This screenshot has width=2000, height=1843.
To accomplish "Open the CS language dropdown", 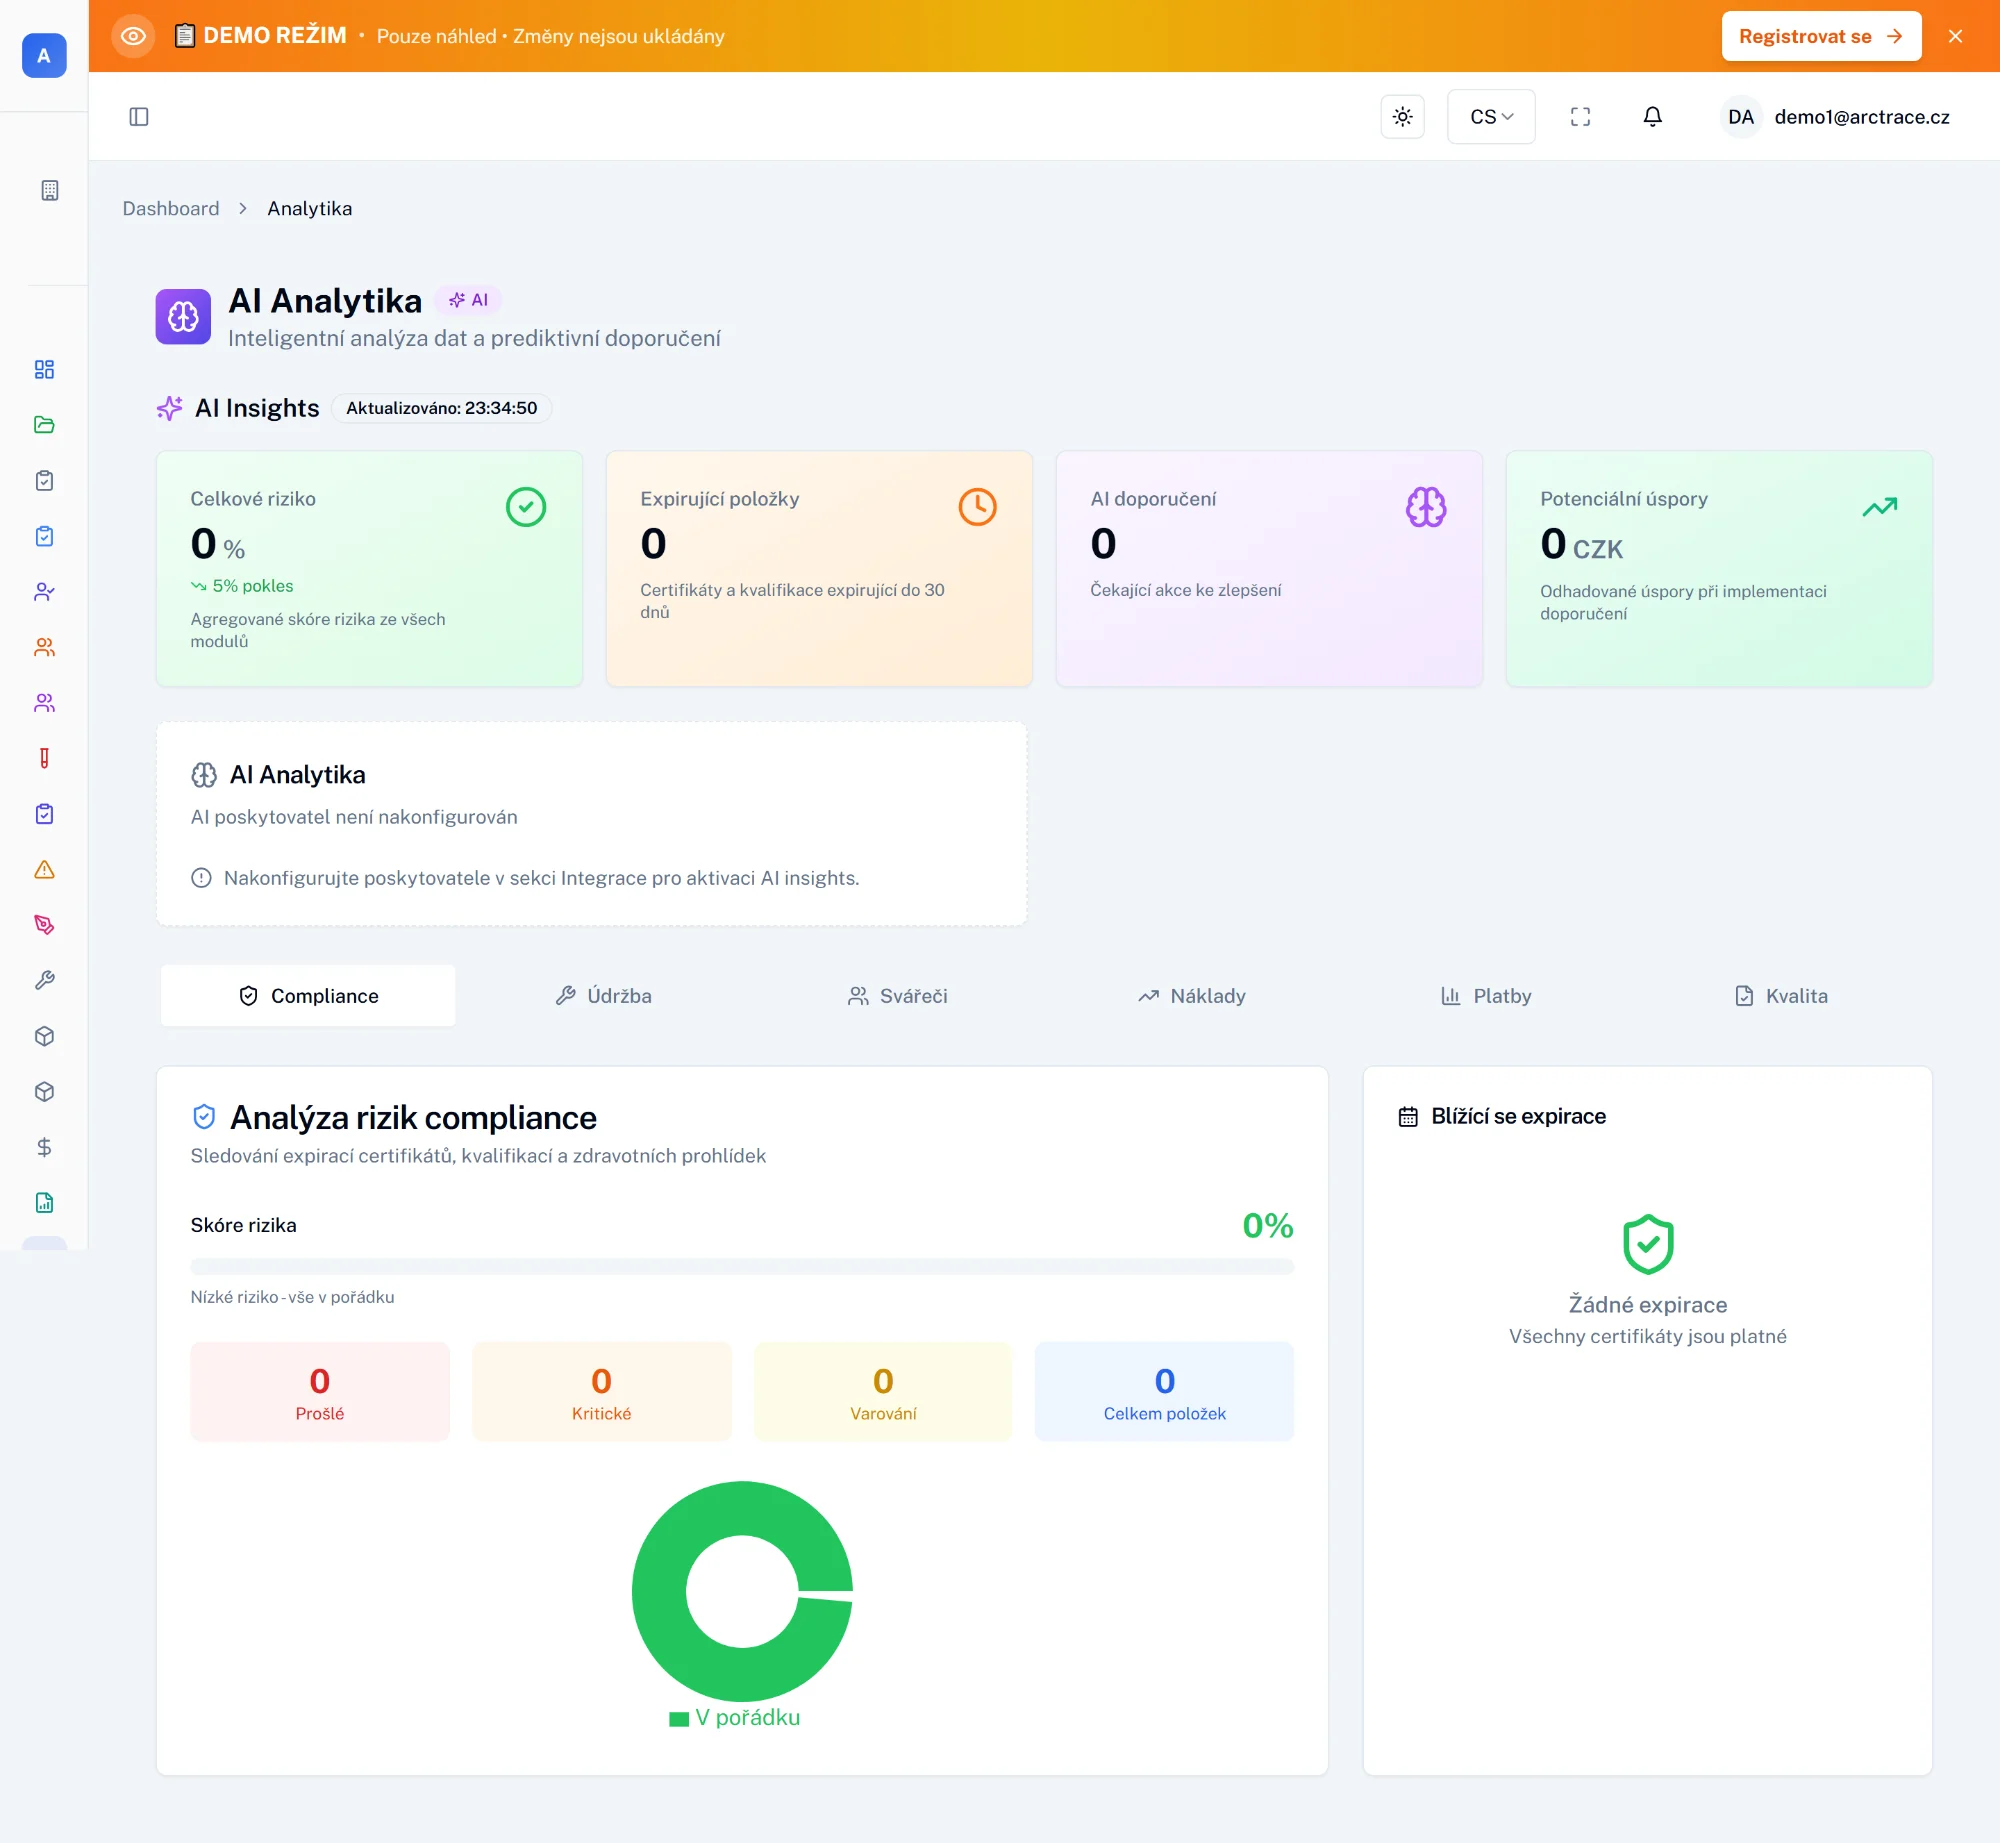I will [1491, 116].
